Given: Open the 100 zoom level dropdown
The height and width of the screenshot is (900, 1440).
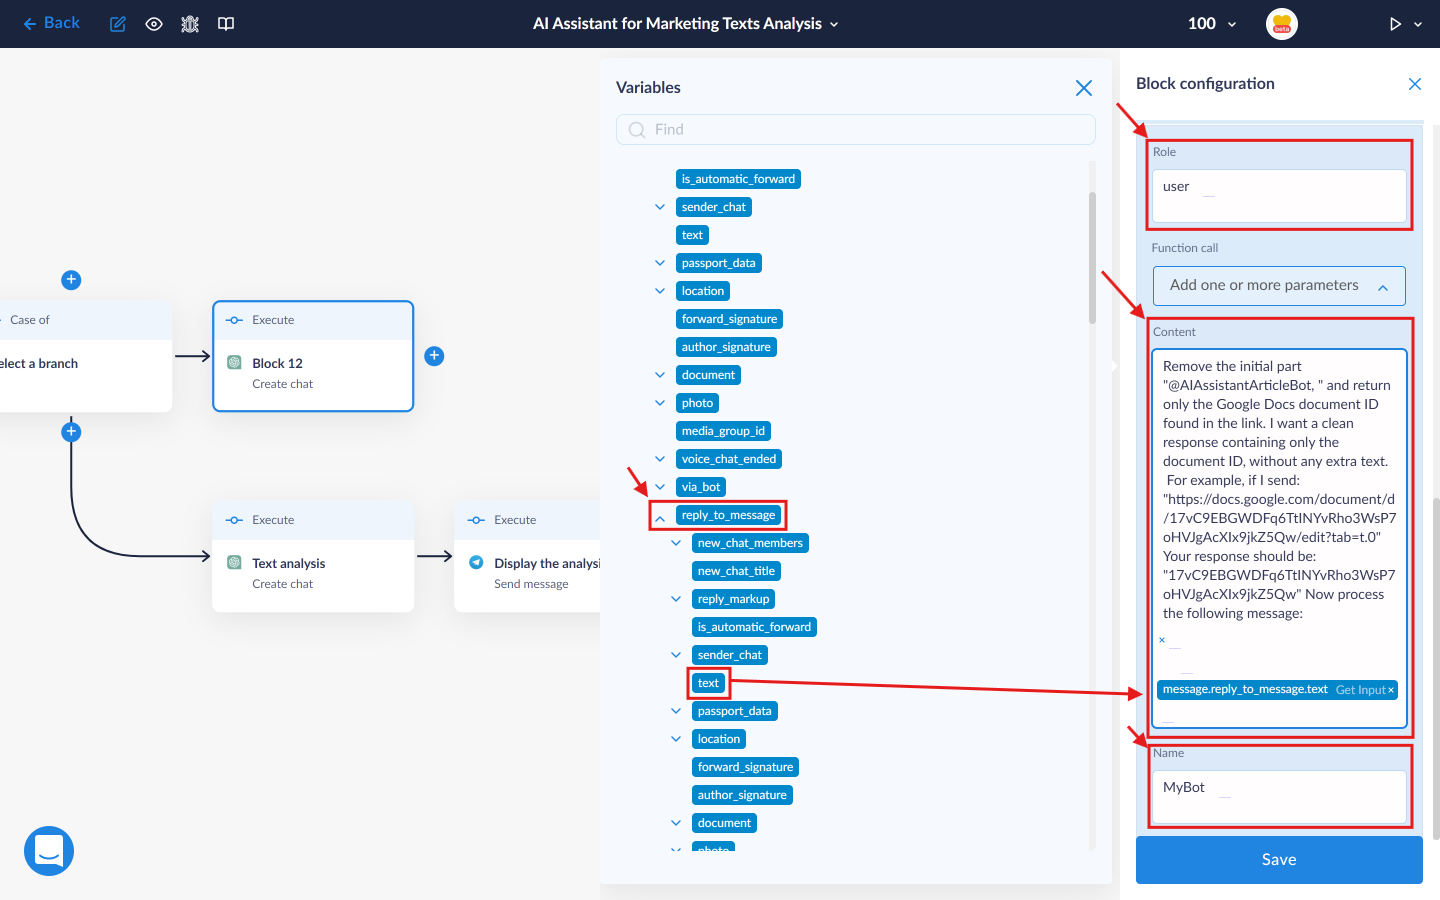Looking at the screenshot, I should (1212, 24).
